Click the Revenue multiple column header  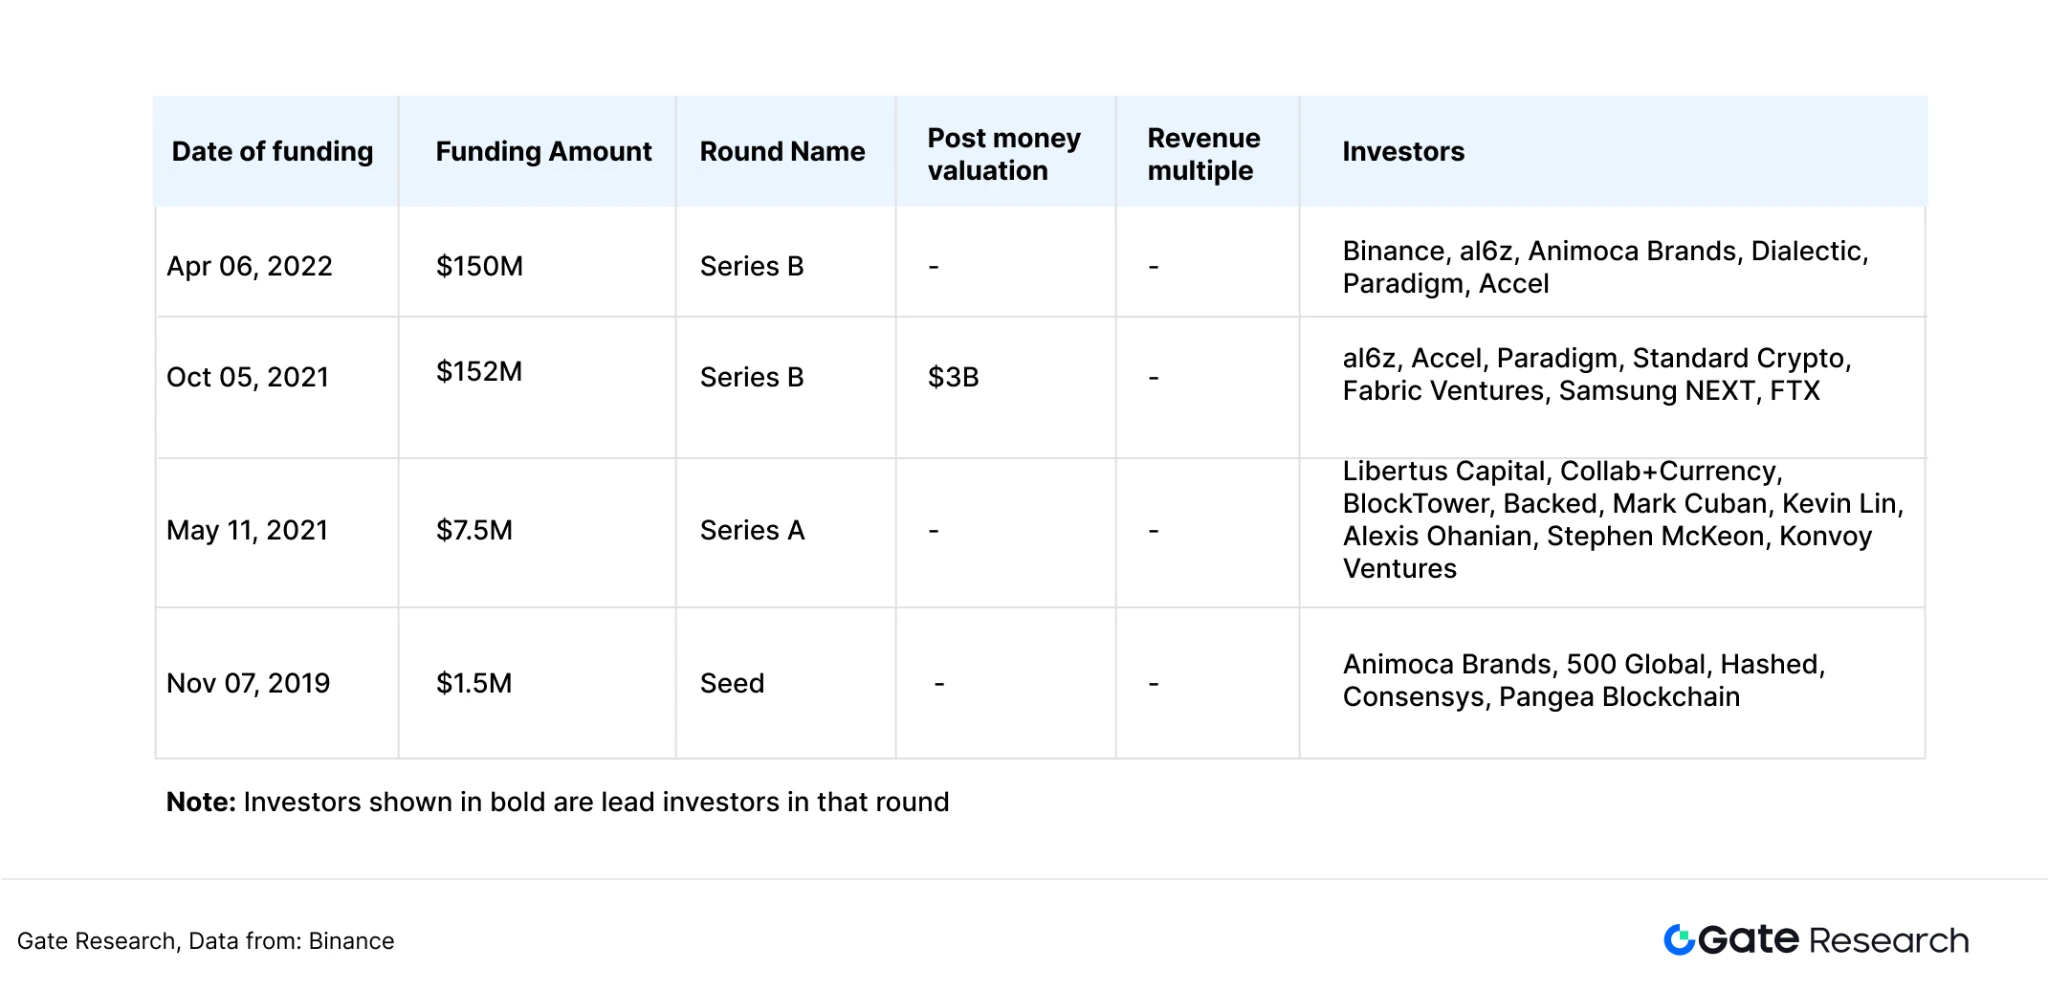(x=1203, y=154)
